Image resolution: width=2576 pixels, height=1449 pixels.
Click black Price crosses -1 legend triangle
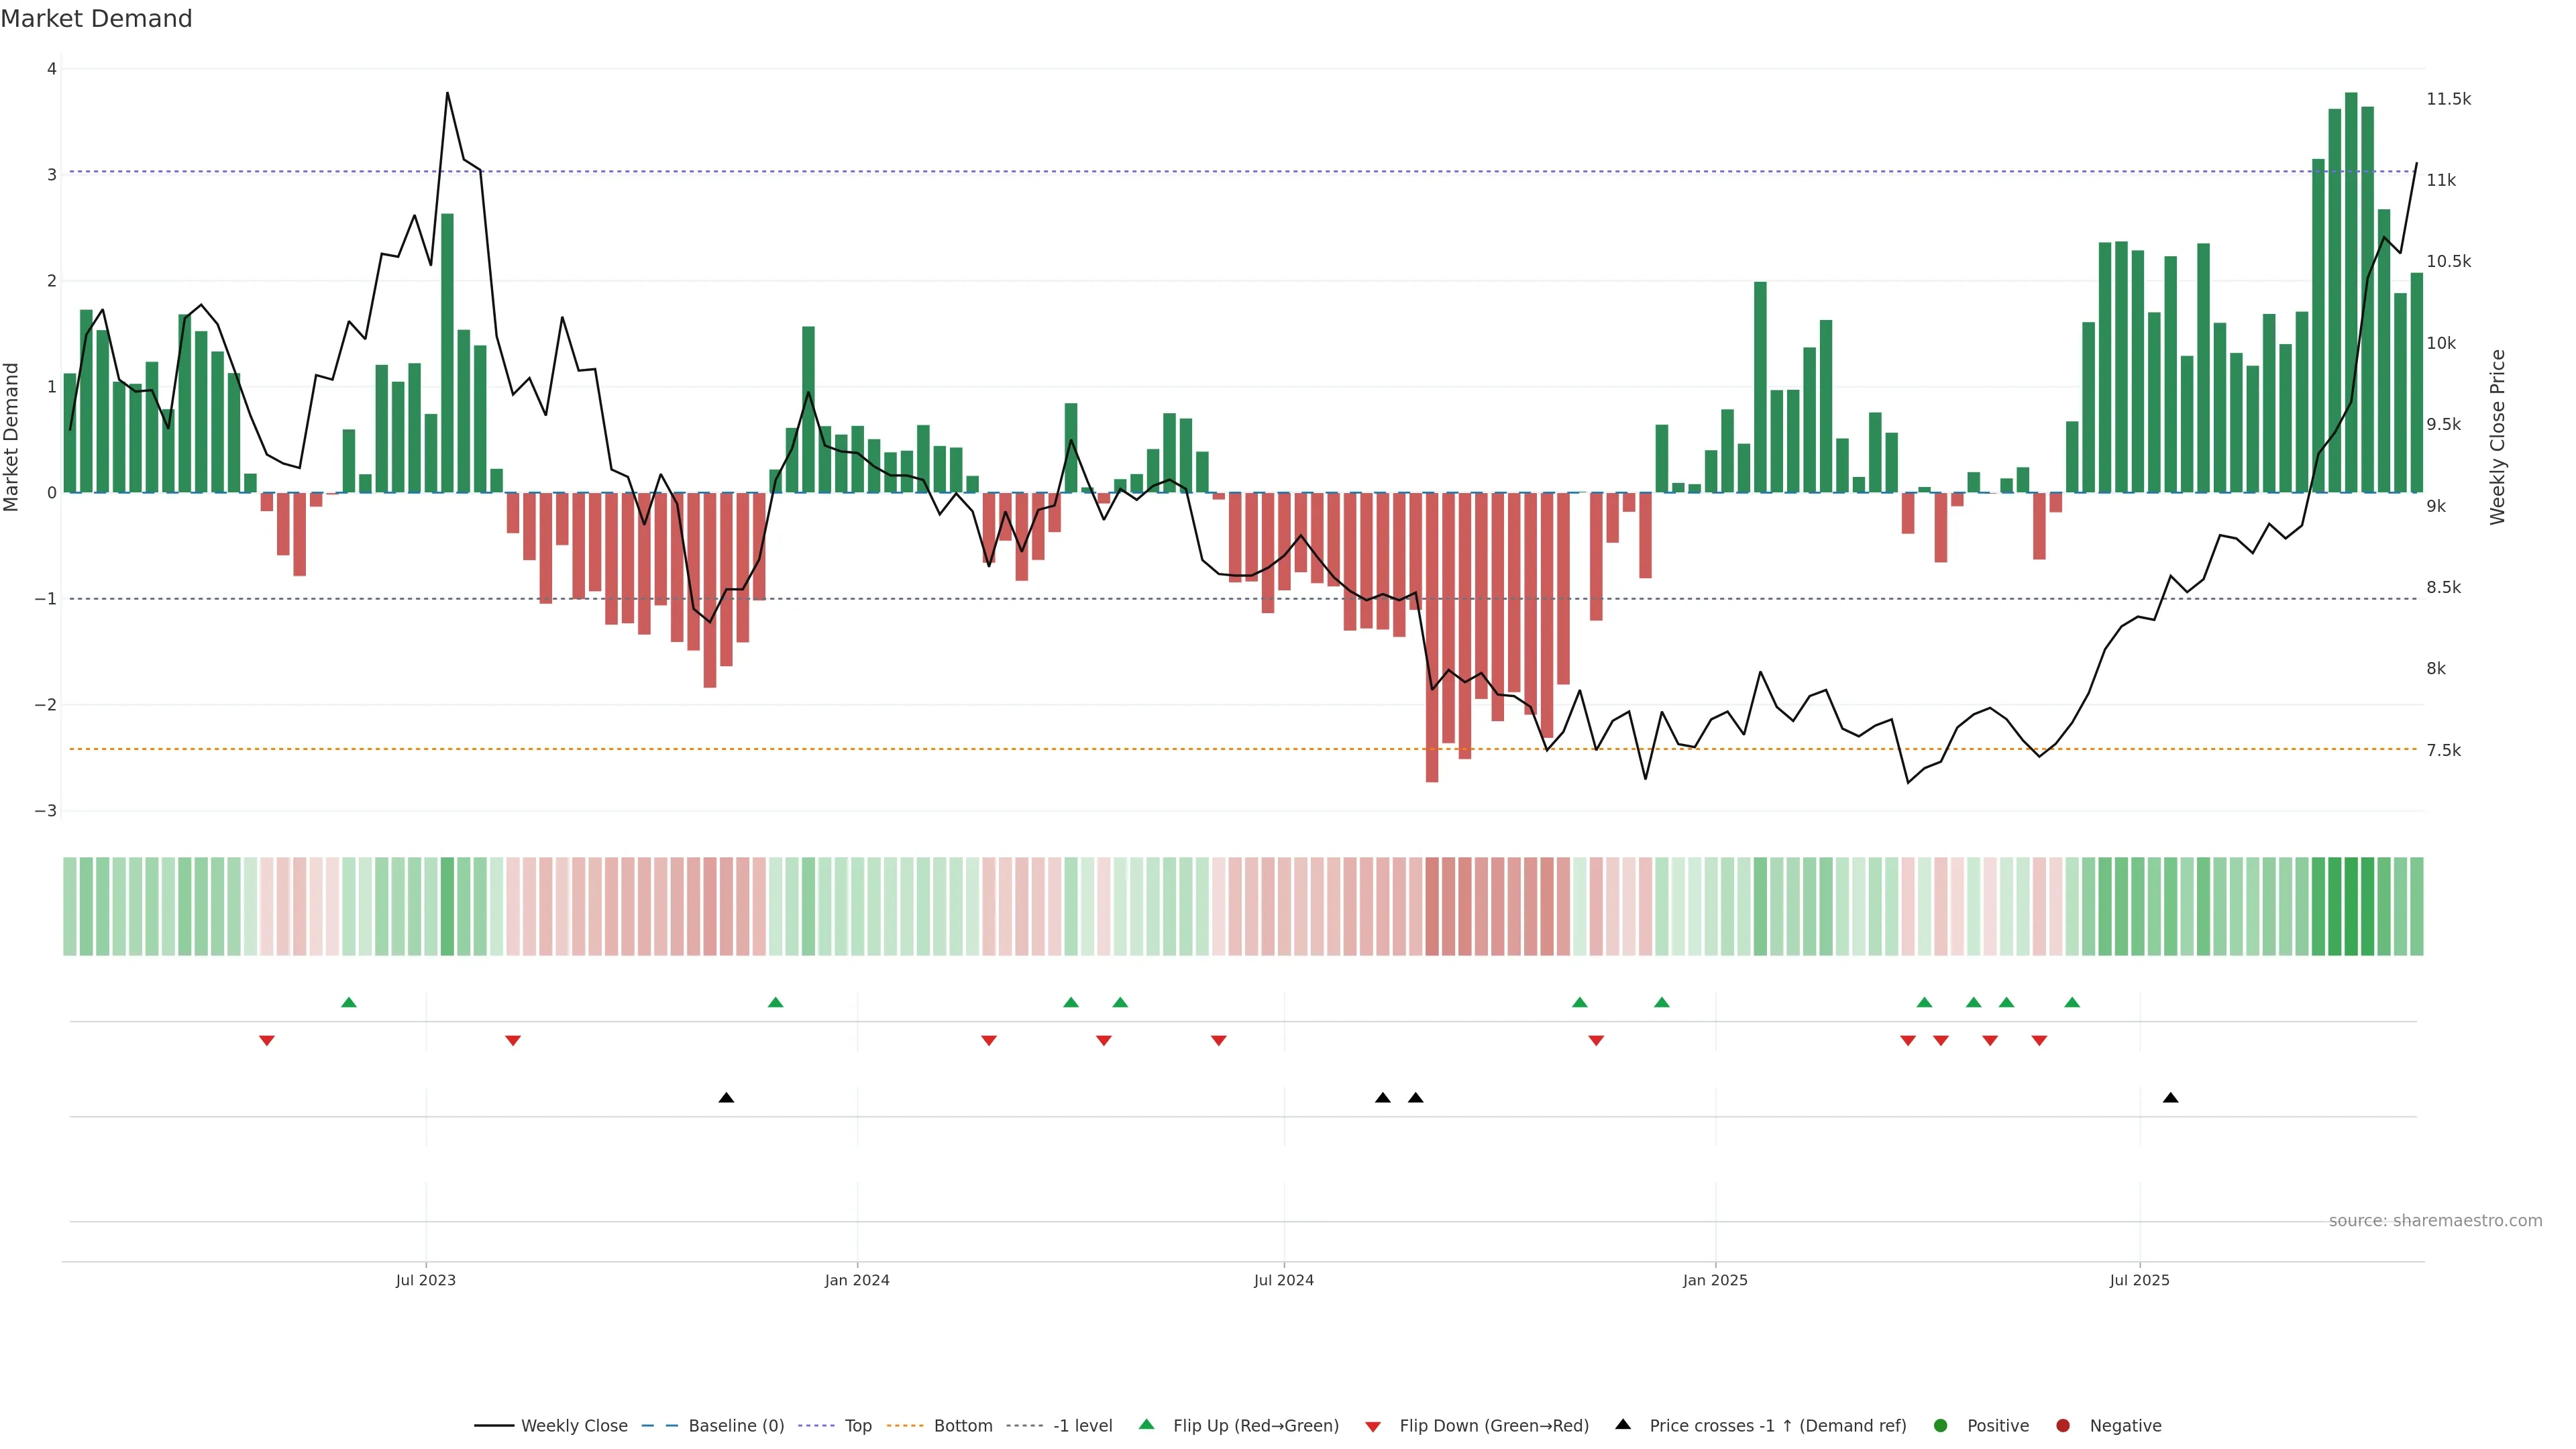[x=1623, y=1424]
